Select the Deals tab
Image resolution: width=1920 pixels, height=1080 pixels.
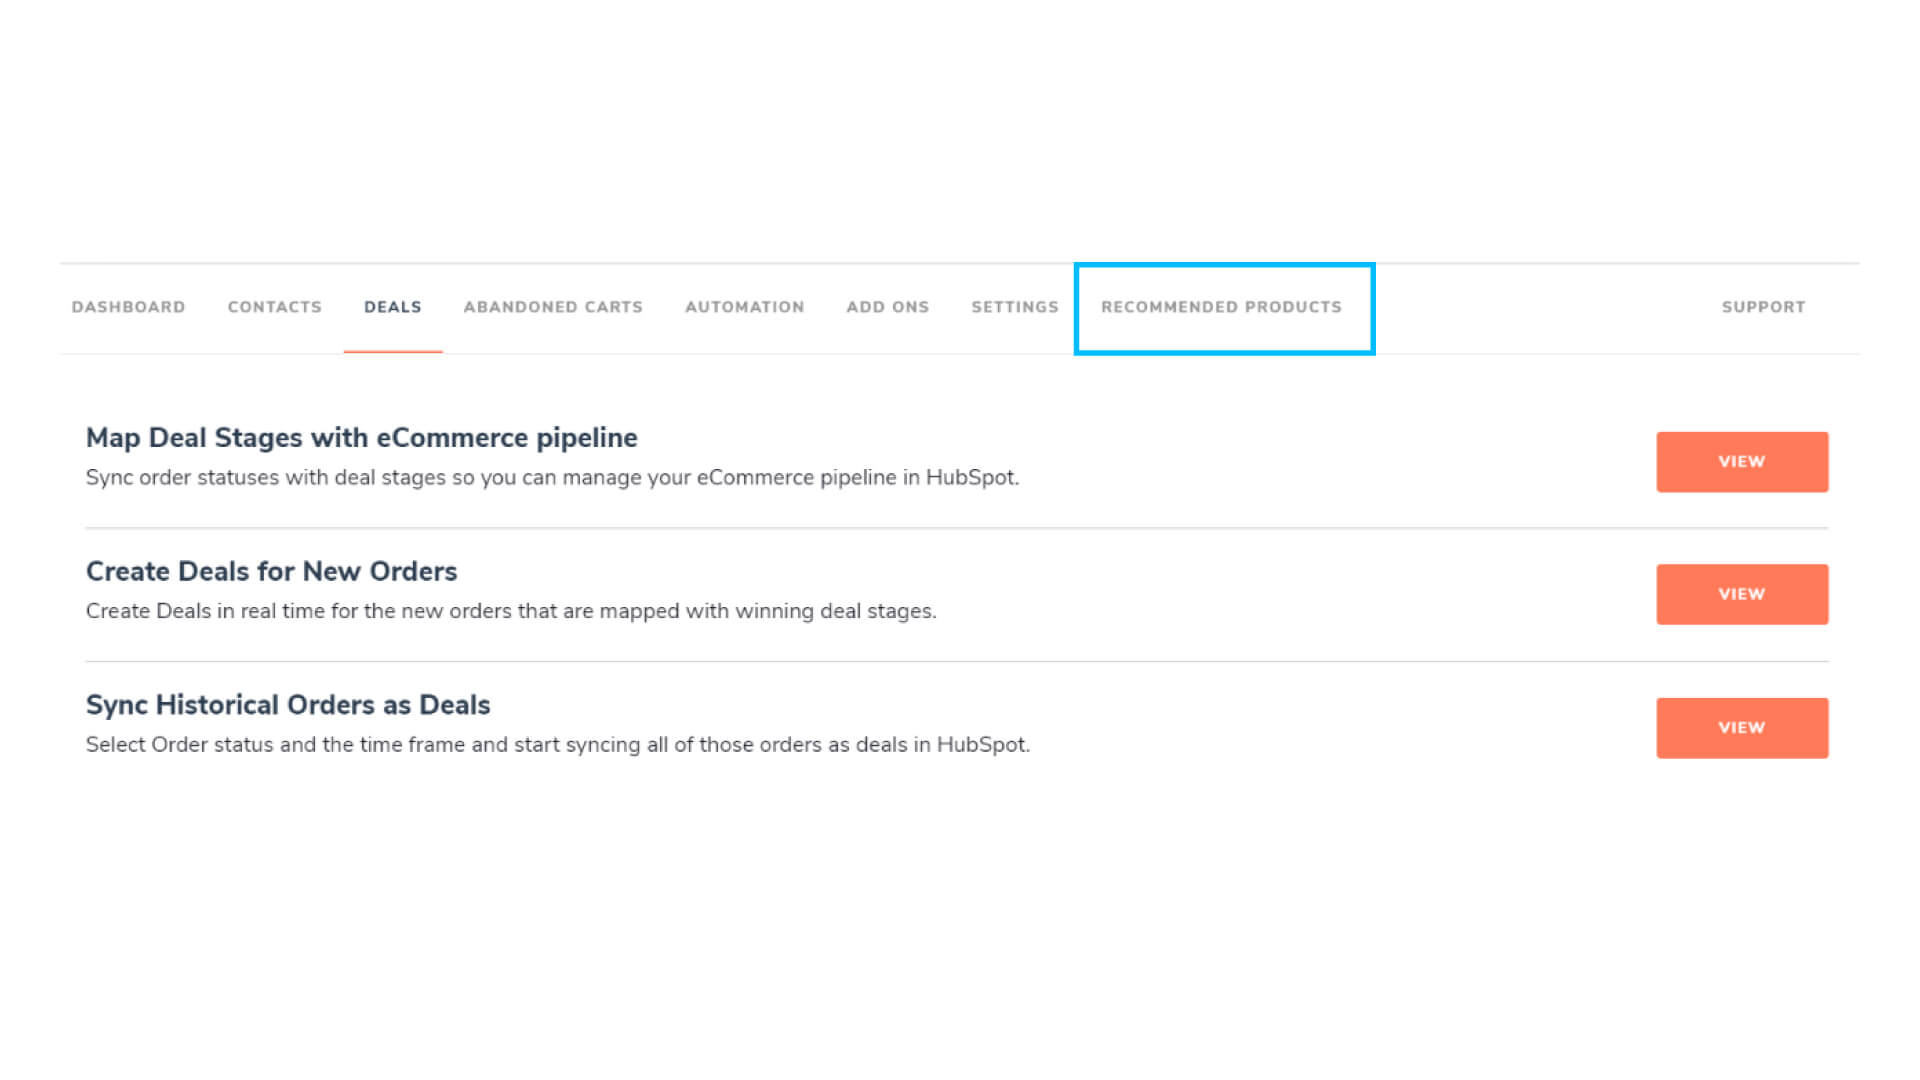coord(392,307)
